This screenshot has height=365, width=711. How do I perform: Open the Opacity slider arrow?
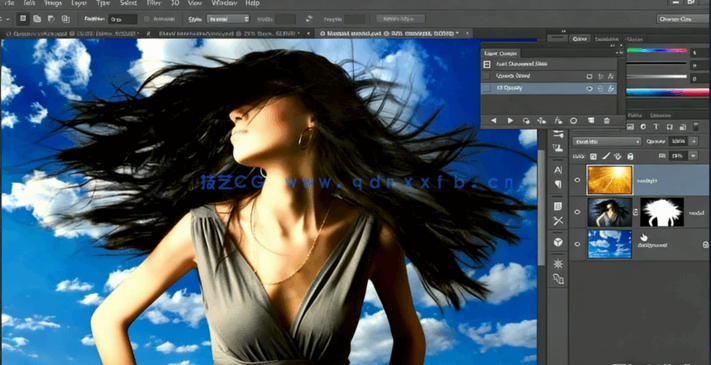point(693,141)
